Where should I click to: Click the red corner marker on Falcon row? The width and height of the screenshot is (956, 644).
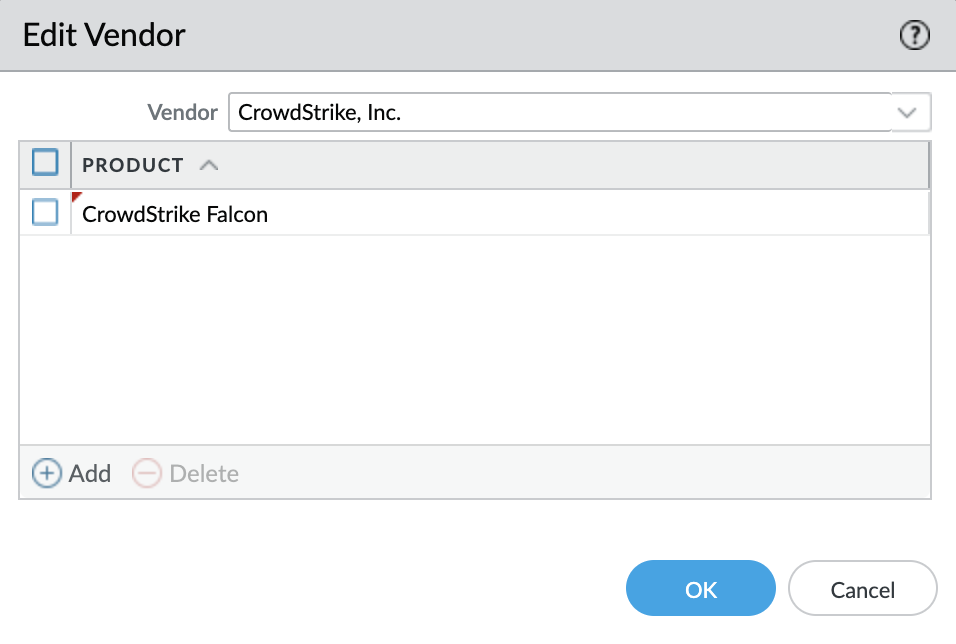point(76,196)
